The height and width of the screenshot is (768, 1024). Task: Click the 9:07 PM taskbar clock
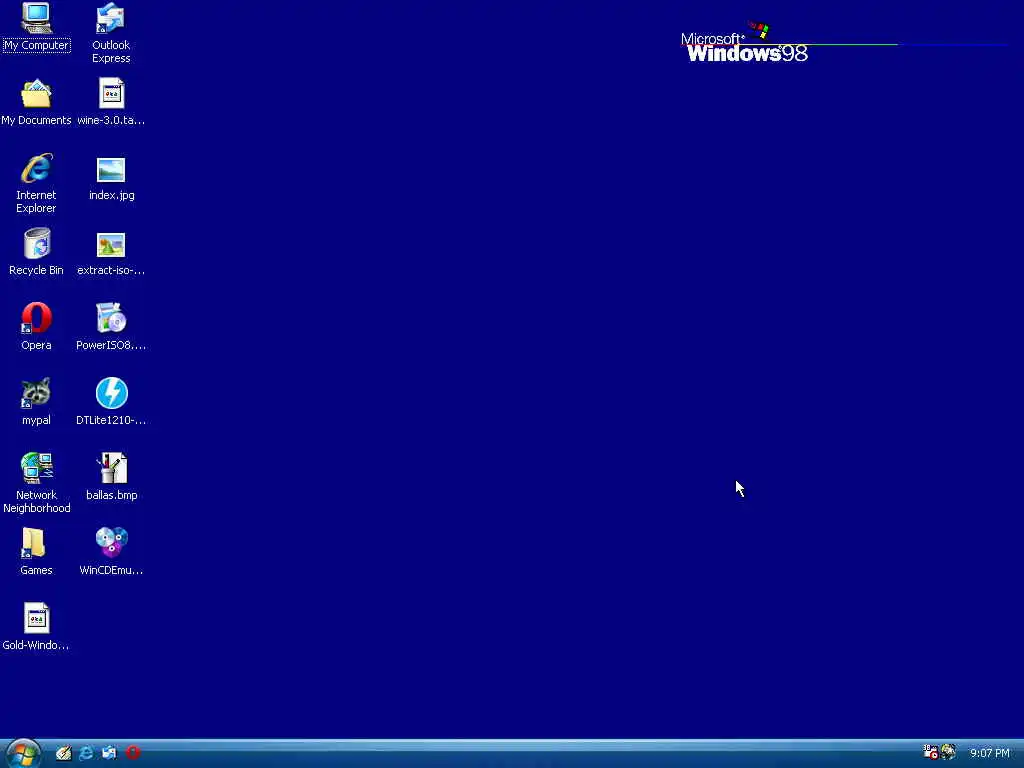(989, 753)
